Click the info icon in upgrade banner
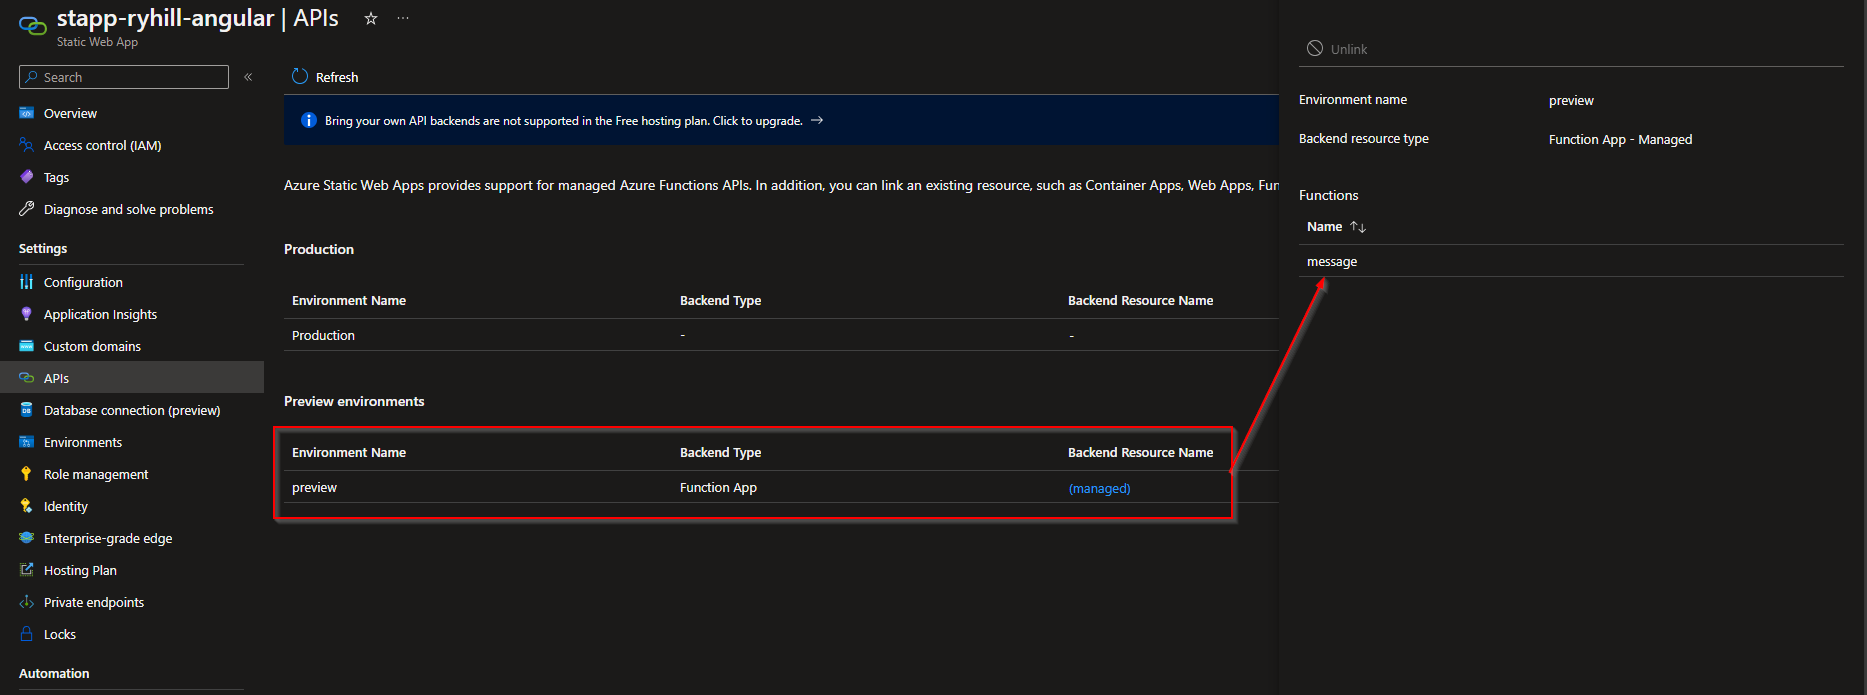 click(309, 120)
